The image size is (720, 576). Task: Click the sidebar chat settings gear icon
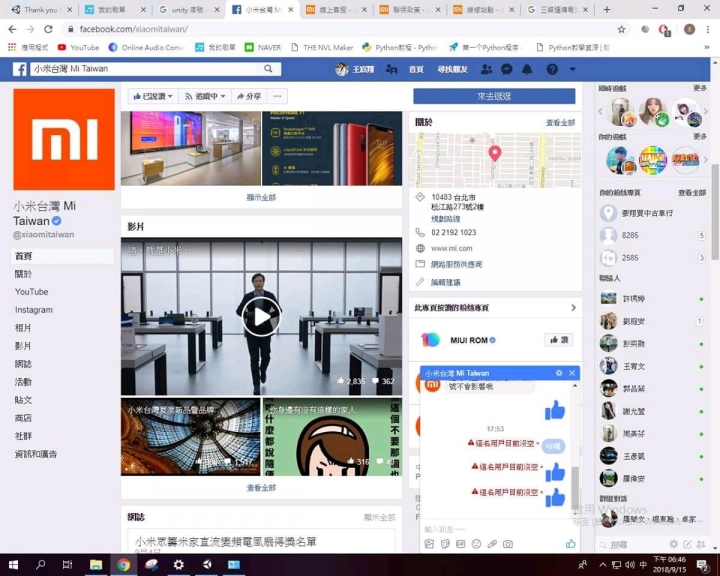tap(673, 544)
